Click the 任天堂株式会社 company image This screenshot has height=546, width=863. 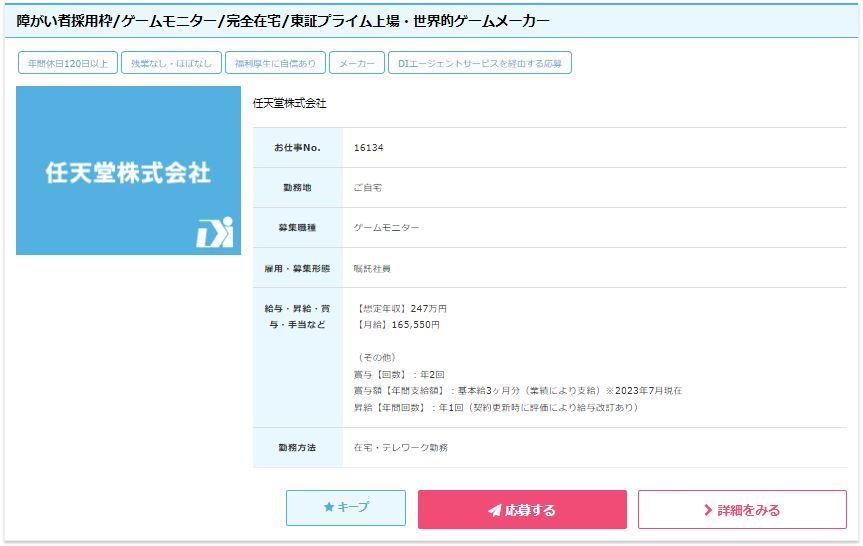click(x=128, y=170)
